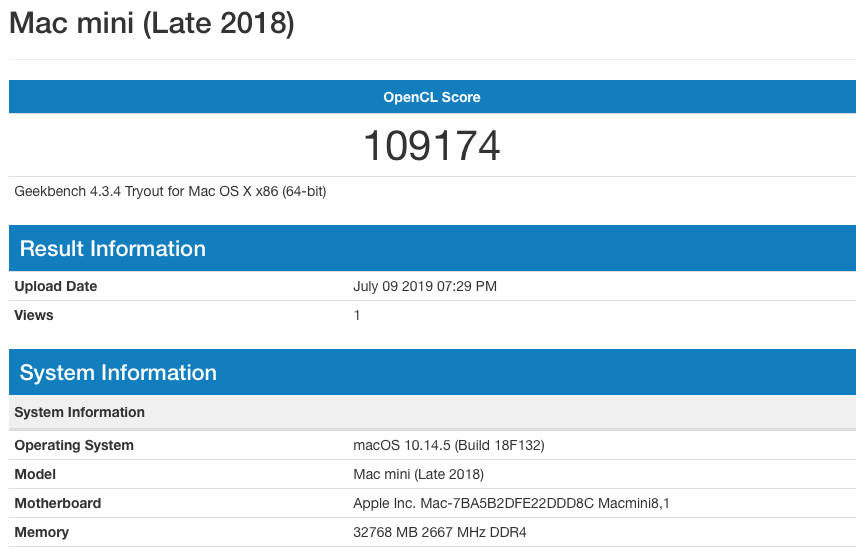
Task: Click the Mac mini (Late 2018) page title
Action: click(152, 24)
